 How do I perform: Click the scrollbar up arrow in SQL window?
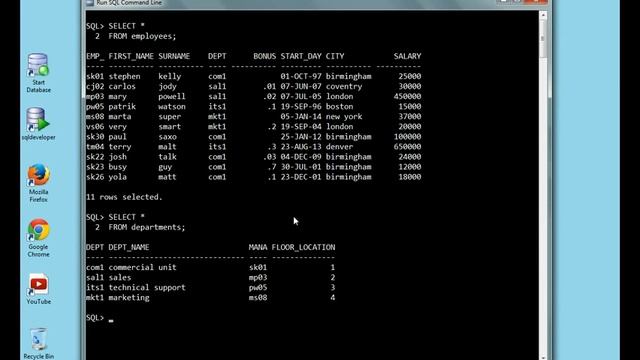click(543, 16)
